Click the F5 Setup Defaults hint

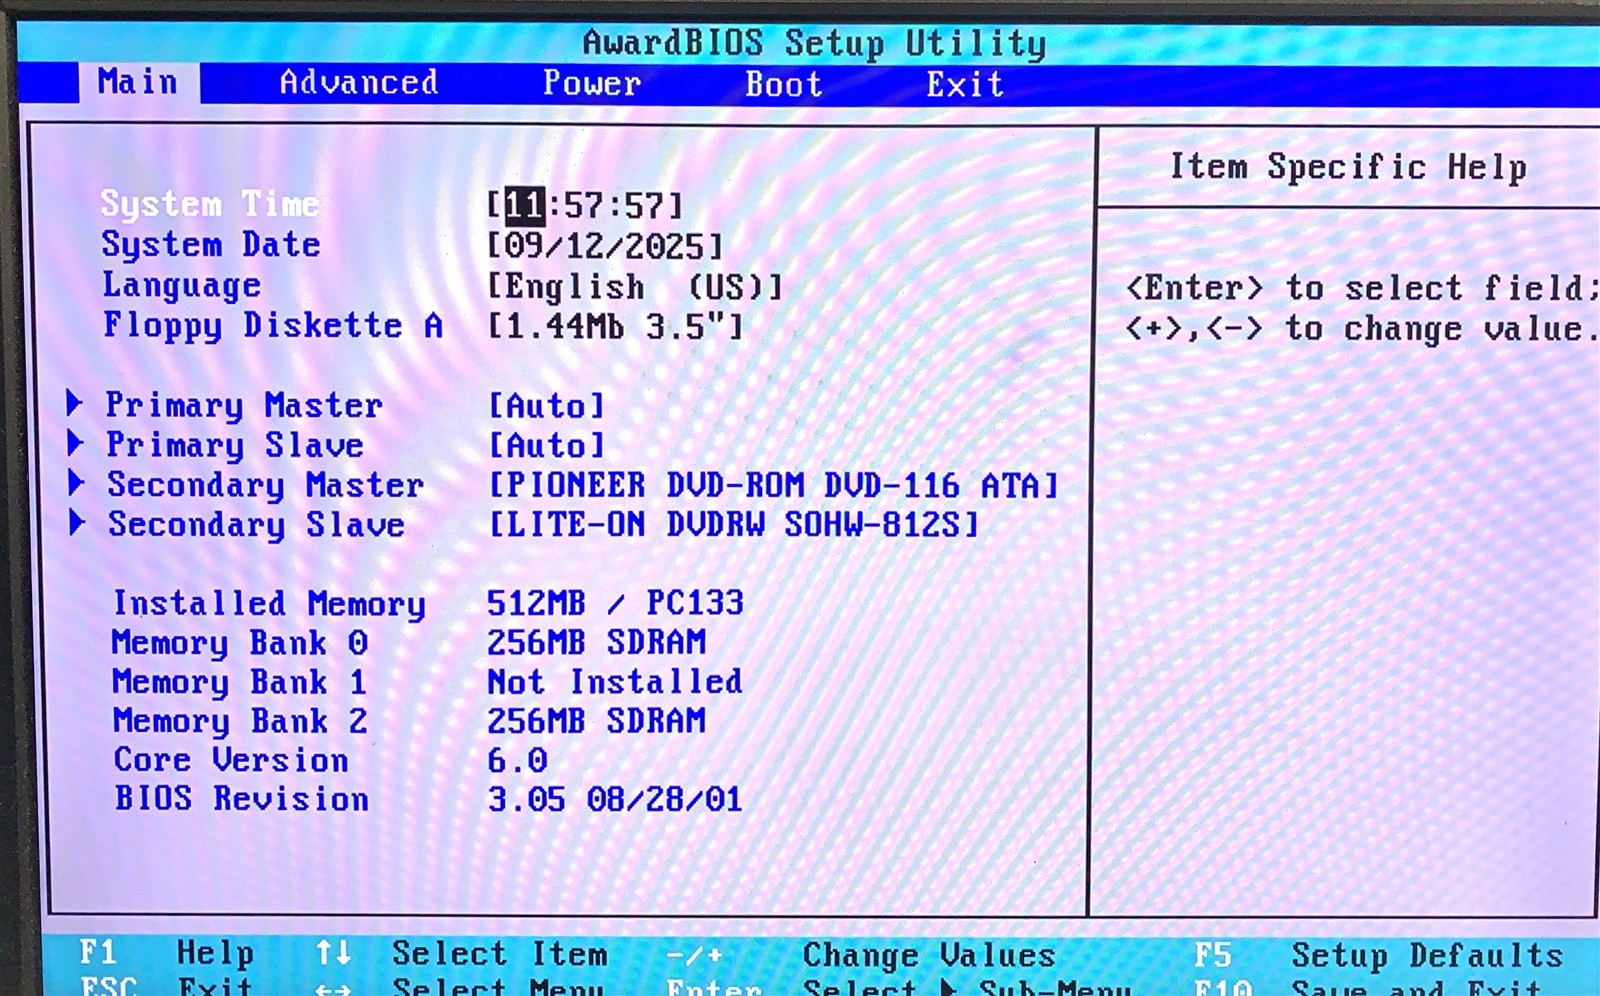point(1379,955)
